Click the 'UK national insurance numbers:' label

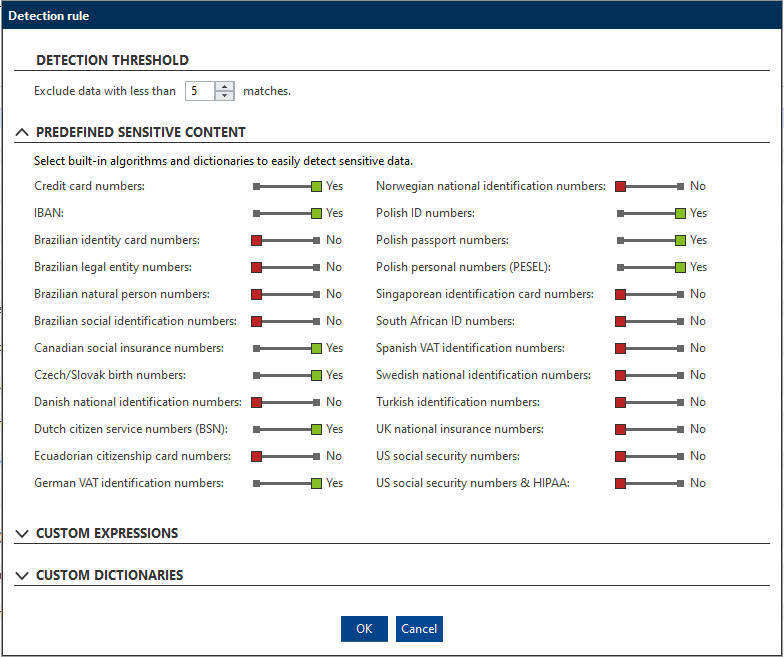tap(460, 429)
